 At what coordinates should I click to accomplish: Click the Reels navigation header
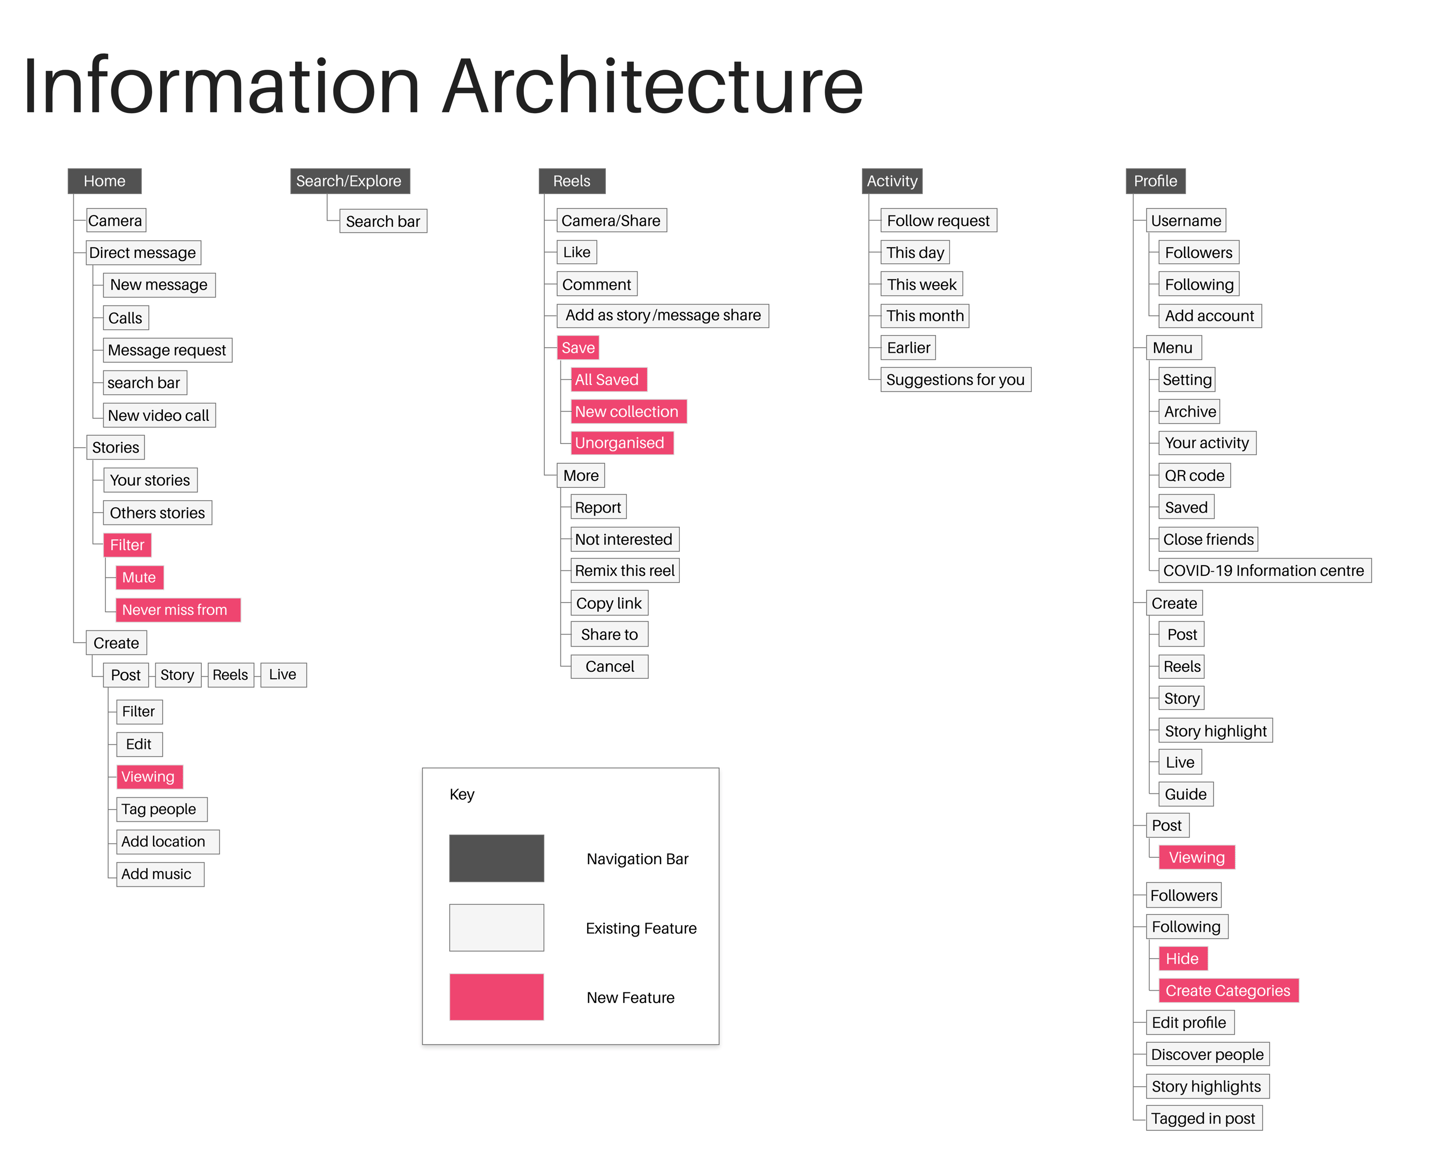coord(571,181)
